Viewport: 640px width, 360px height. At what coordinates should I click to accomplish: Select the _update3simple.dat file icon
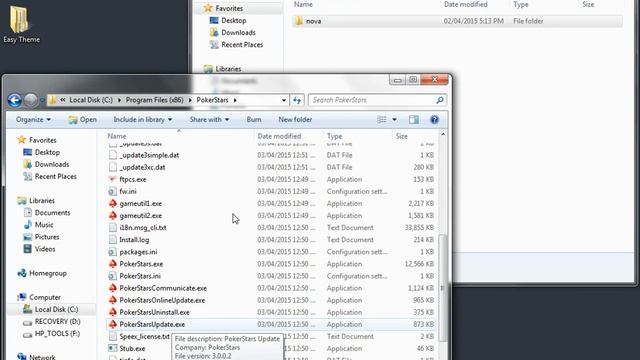tap(113, 155)
